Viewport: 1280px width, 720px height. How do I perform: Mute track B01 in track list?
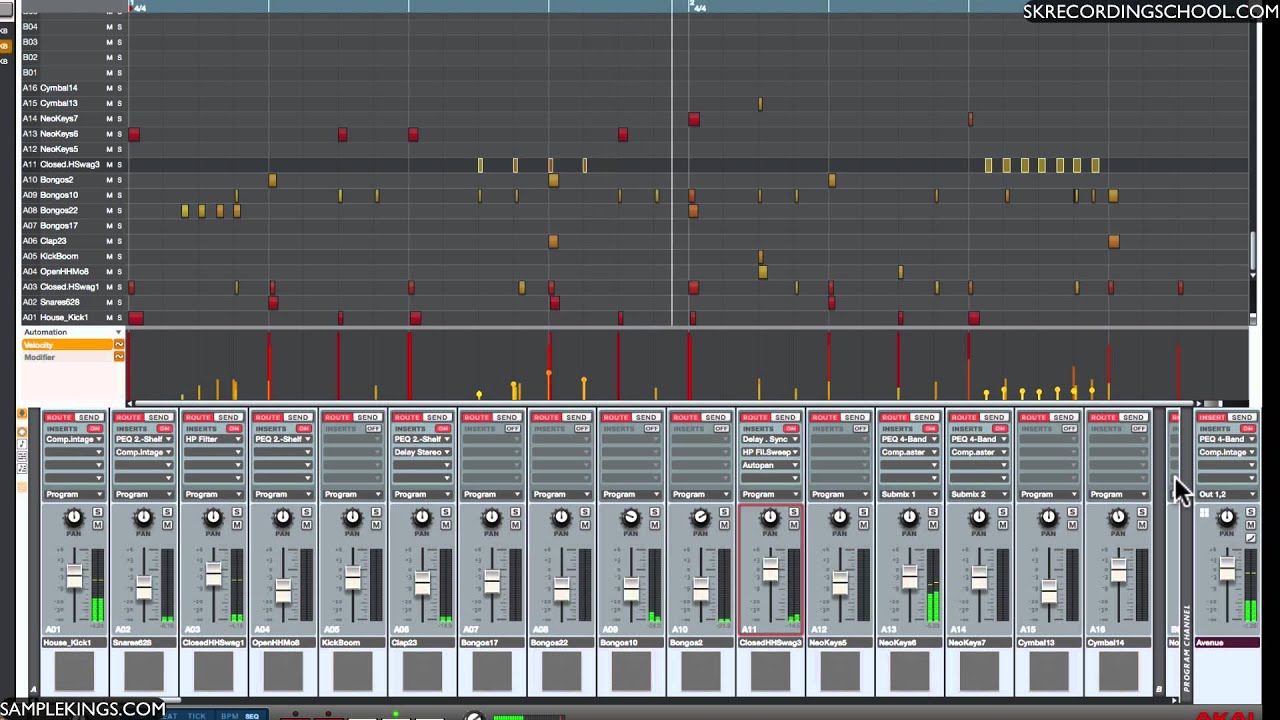110,73
